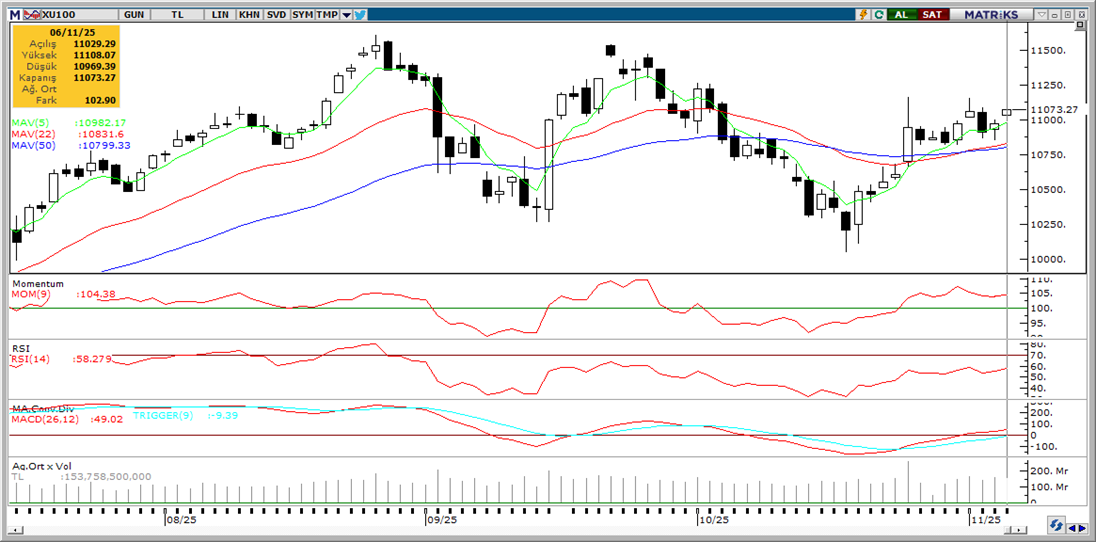Click the Matriks M logo icon

[15, 15]
